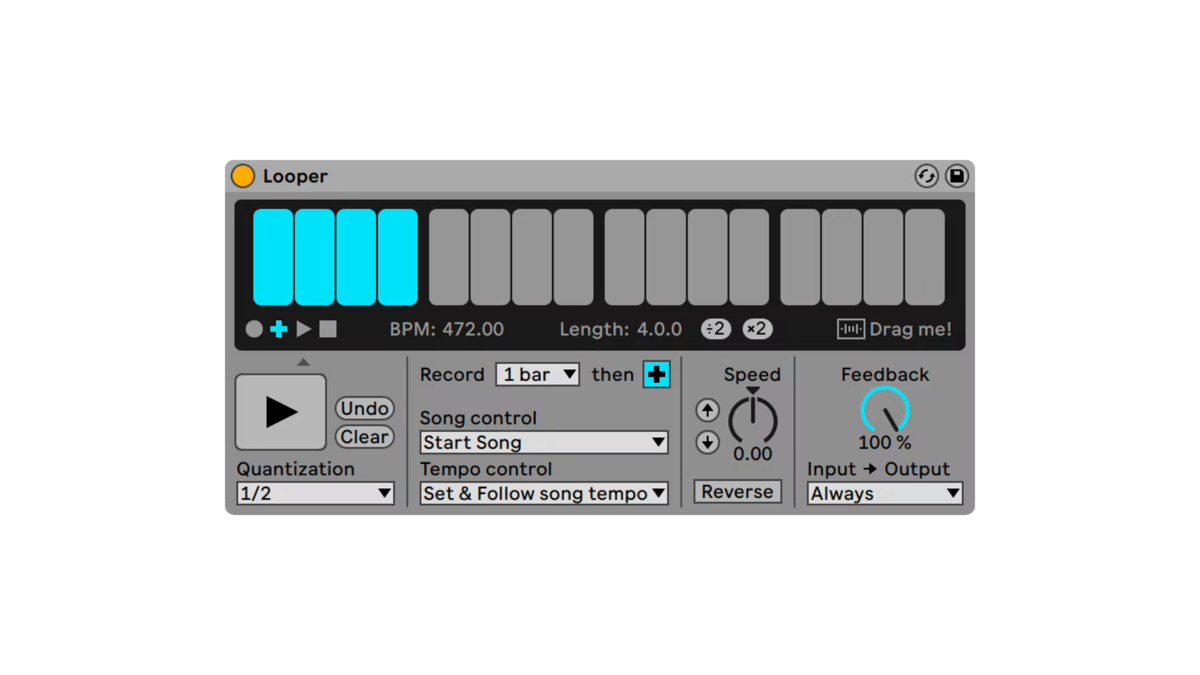Click the Speed up arrow button
This screenshot has width=1200, height=675.
[x=707, y=410]
